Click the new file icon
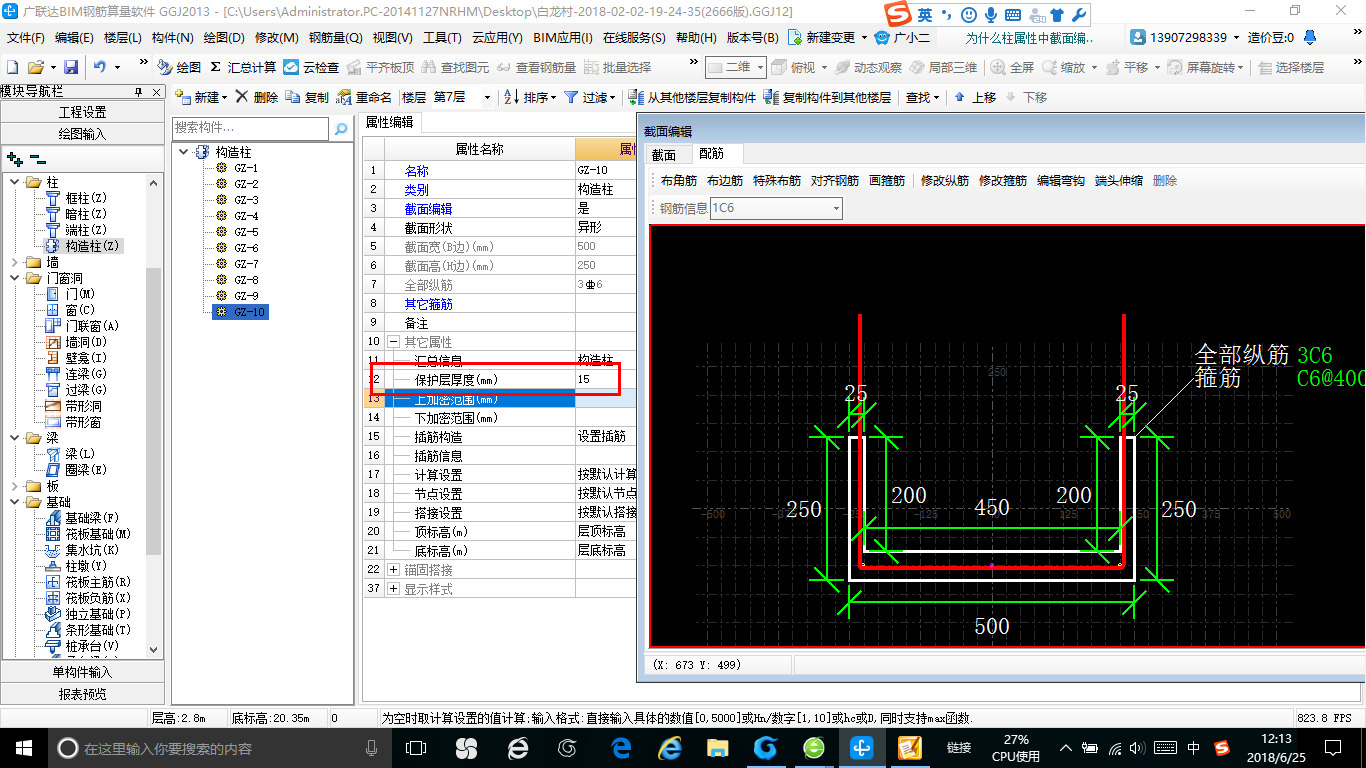 [13, 67]
